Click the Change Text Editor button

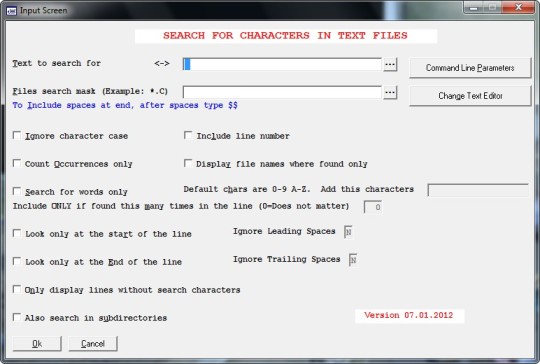click(470, 96)
